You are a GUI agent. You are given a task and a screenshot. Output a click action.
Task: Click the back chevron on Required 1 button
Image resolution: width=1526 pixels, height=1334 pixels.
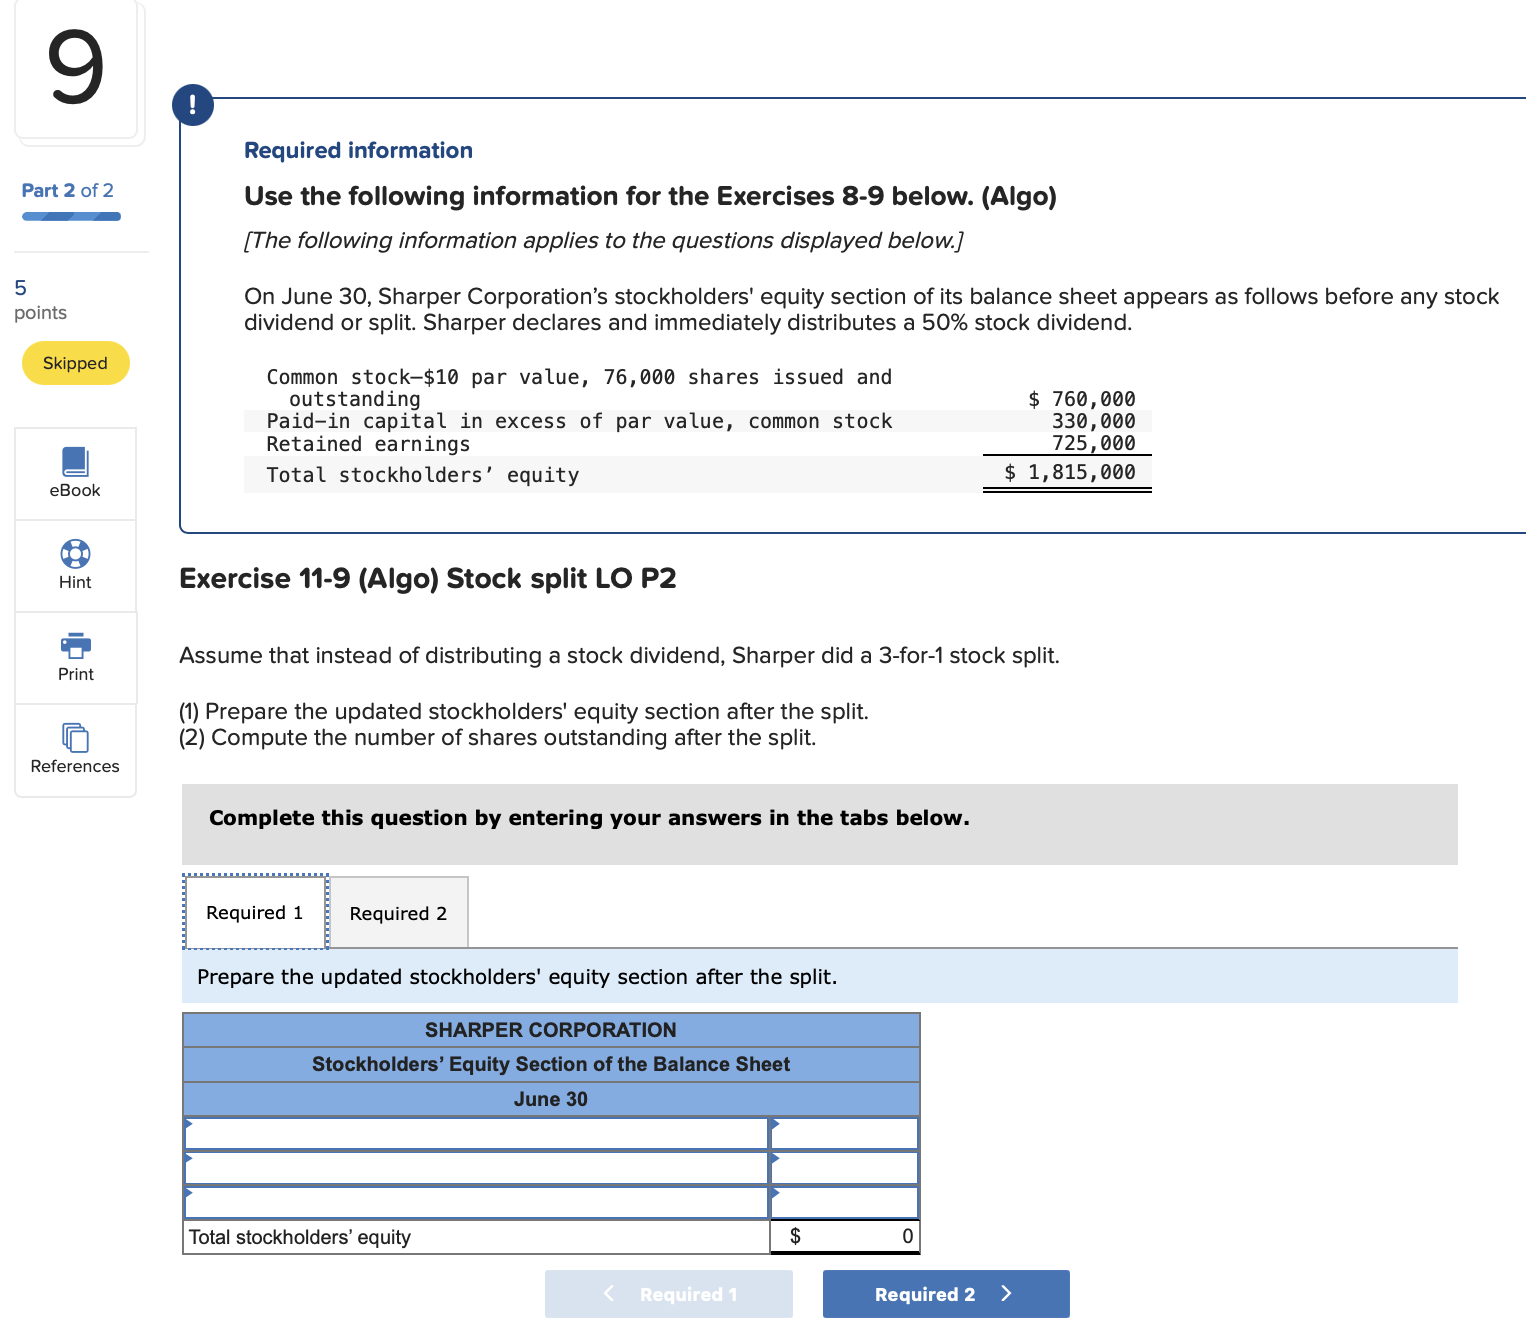tap(609, 1293)
